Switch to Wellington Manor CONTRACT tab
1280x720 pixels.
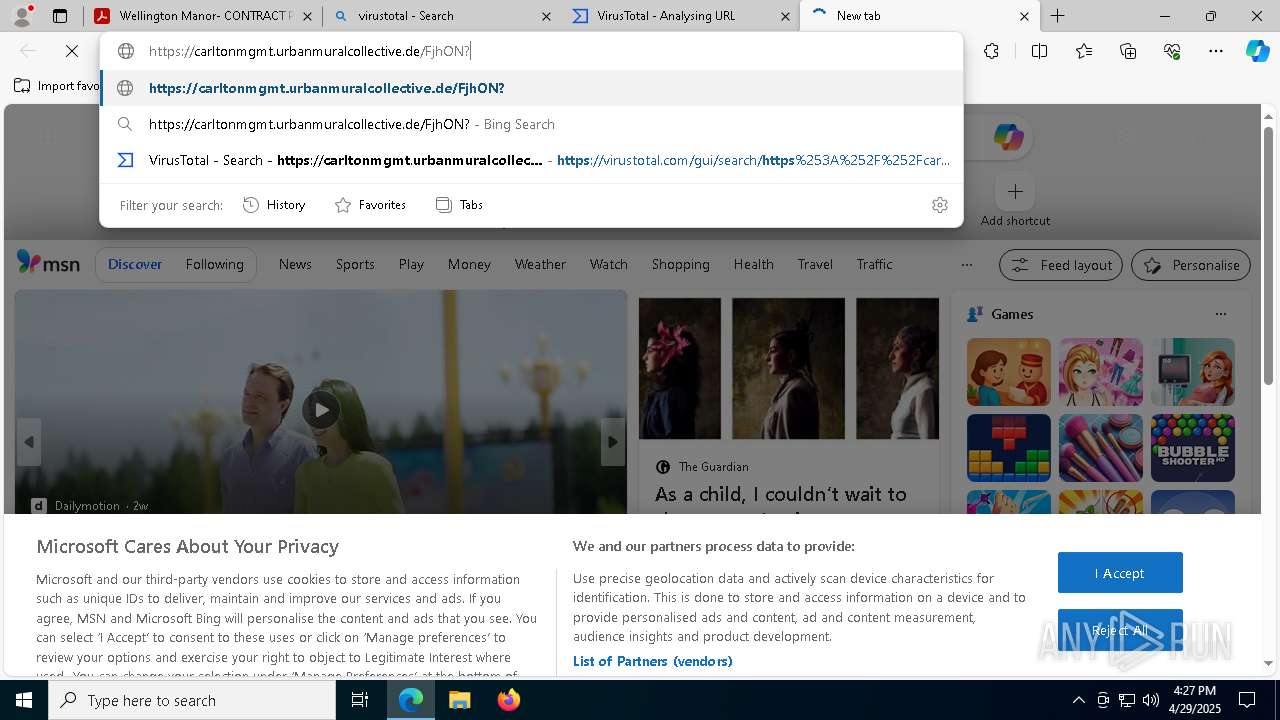coord(204,16)
